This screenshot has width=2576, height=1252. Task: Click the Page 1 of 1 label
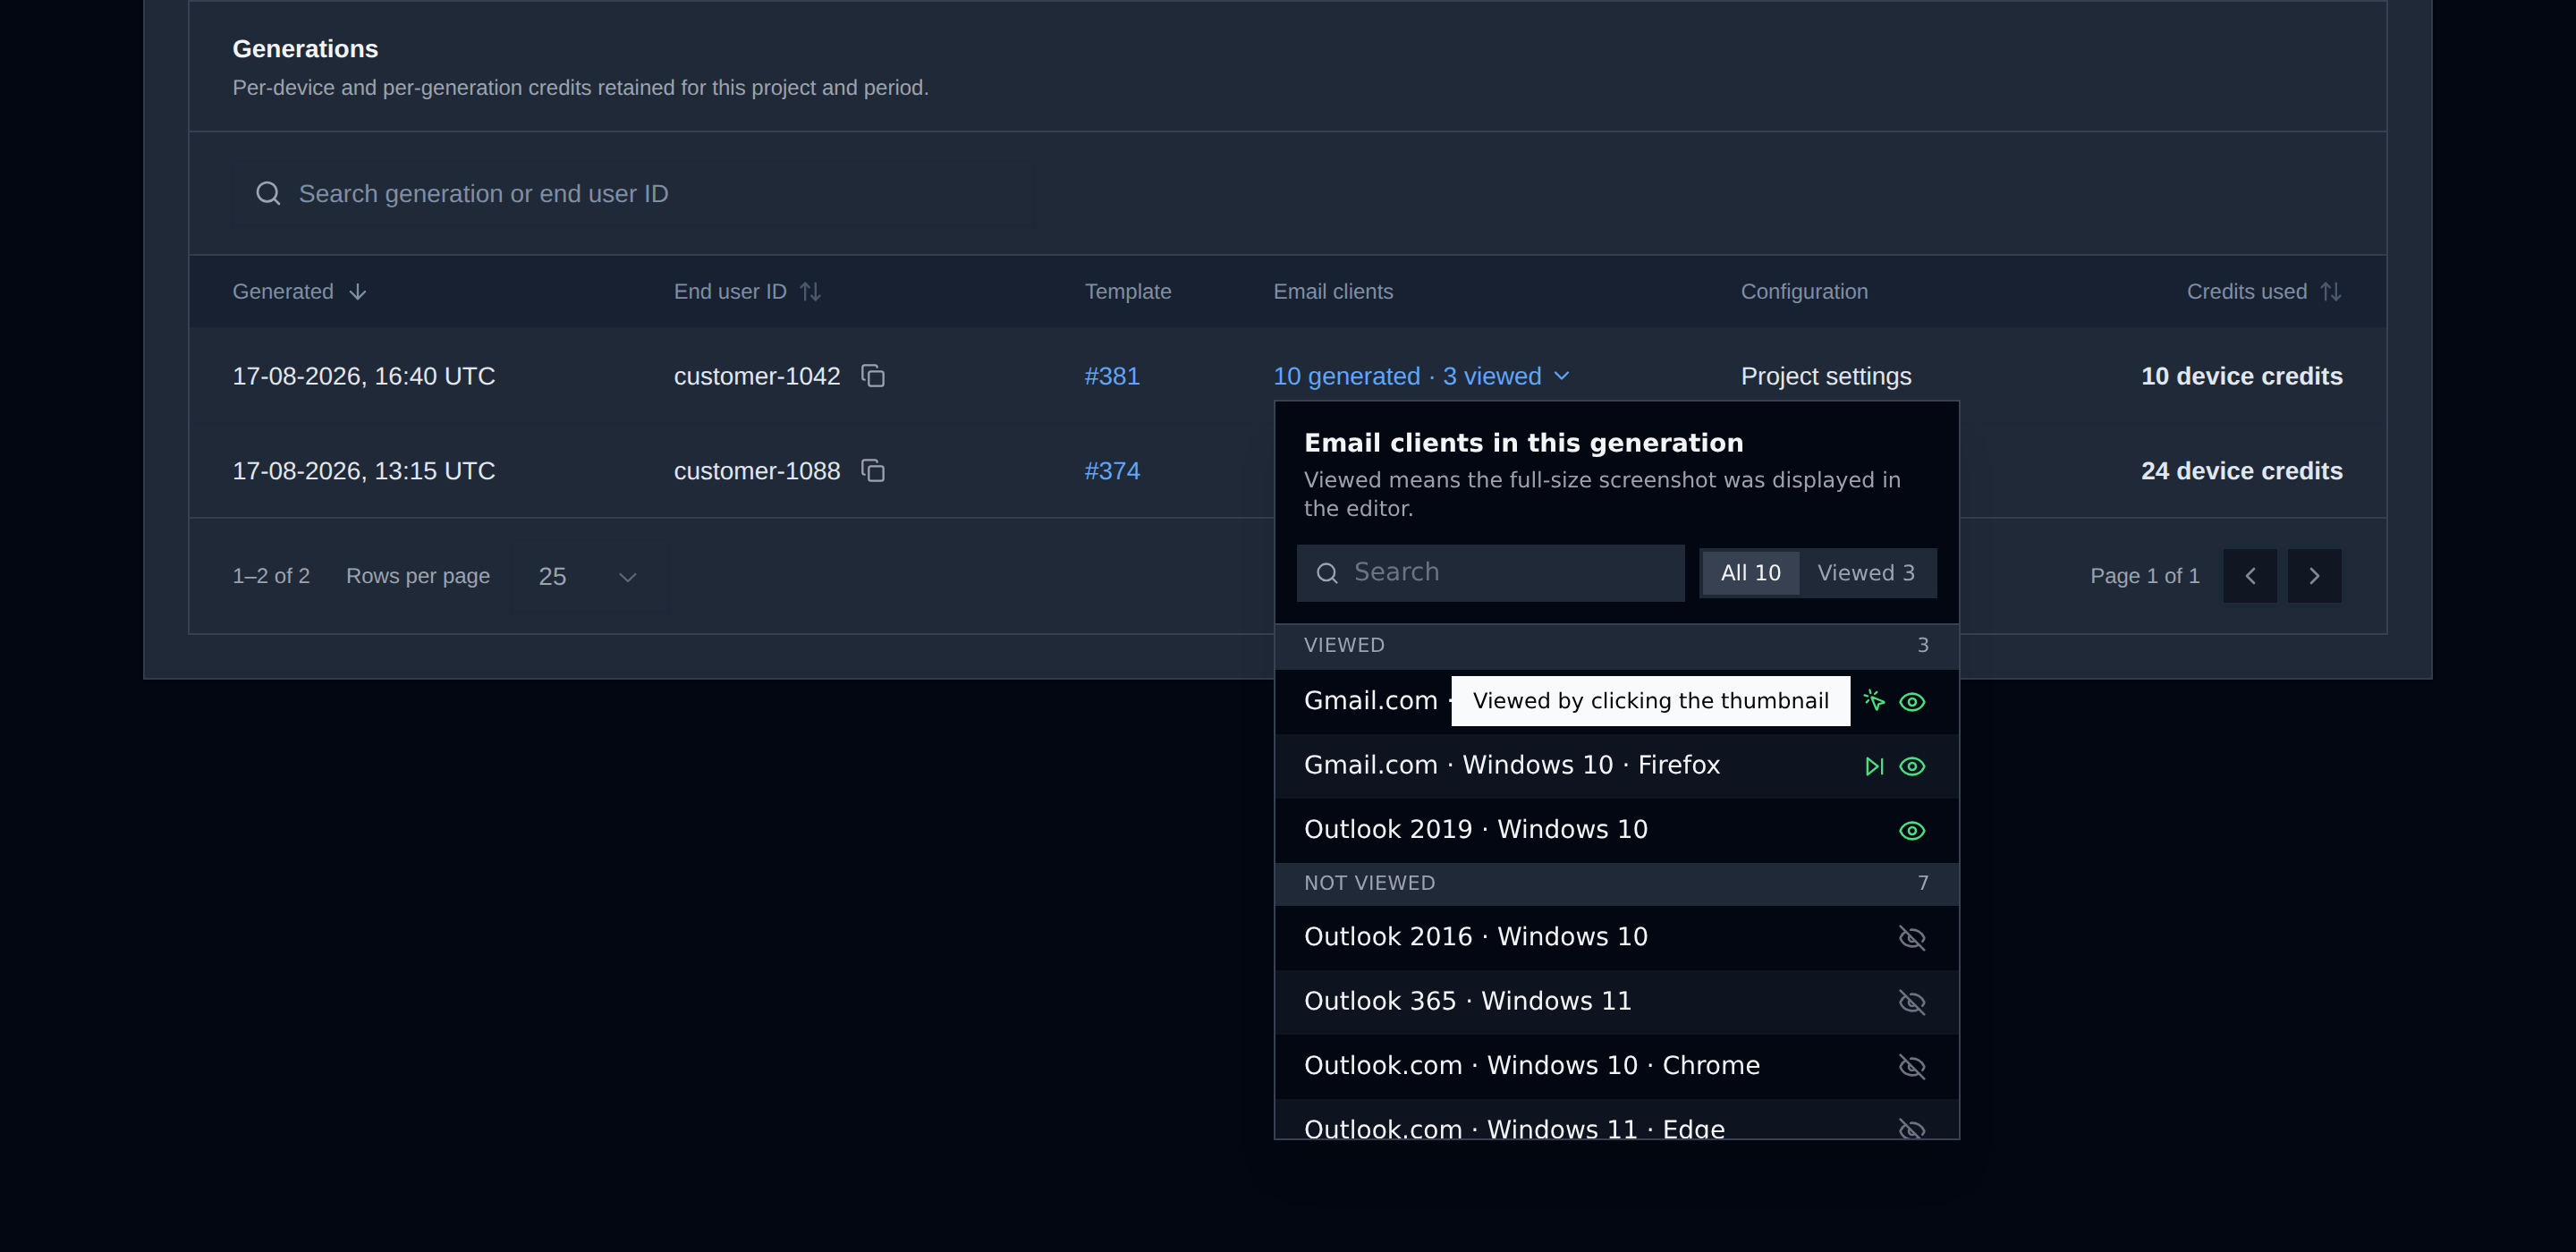pyautogui.click(x=2144, y=576)
